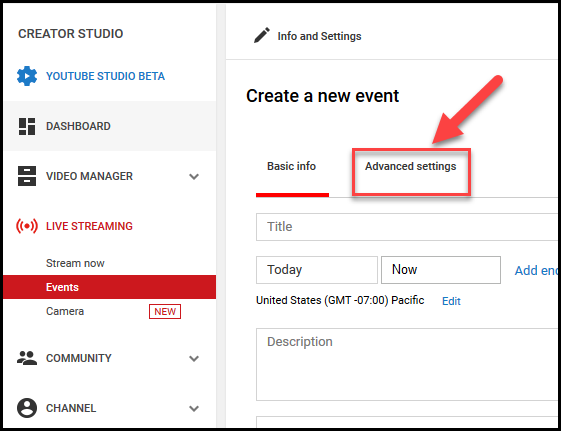Click the United States Pacific timezone text
Viewport: 561px width, 431px height.
click(340, 300)
